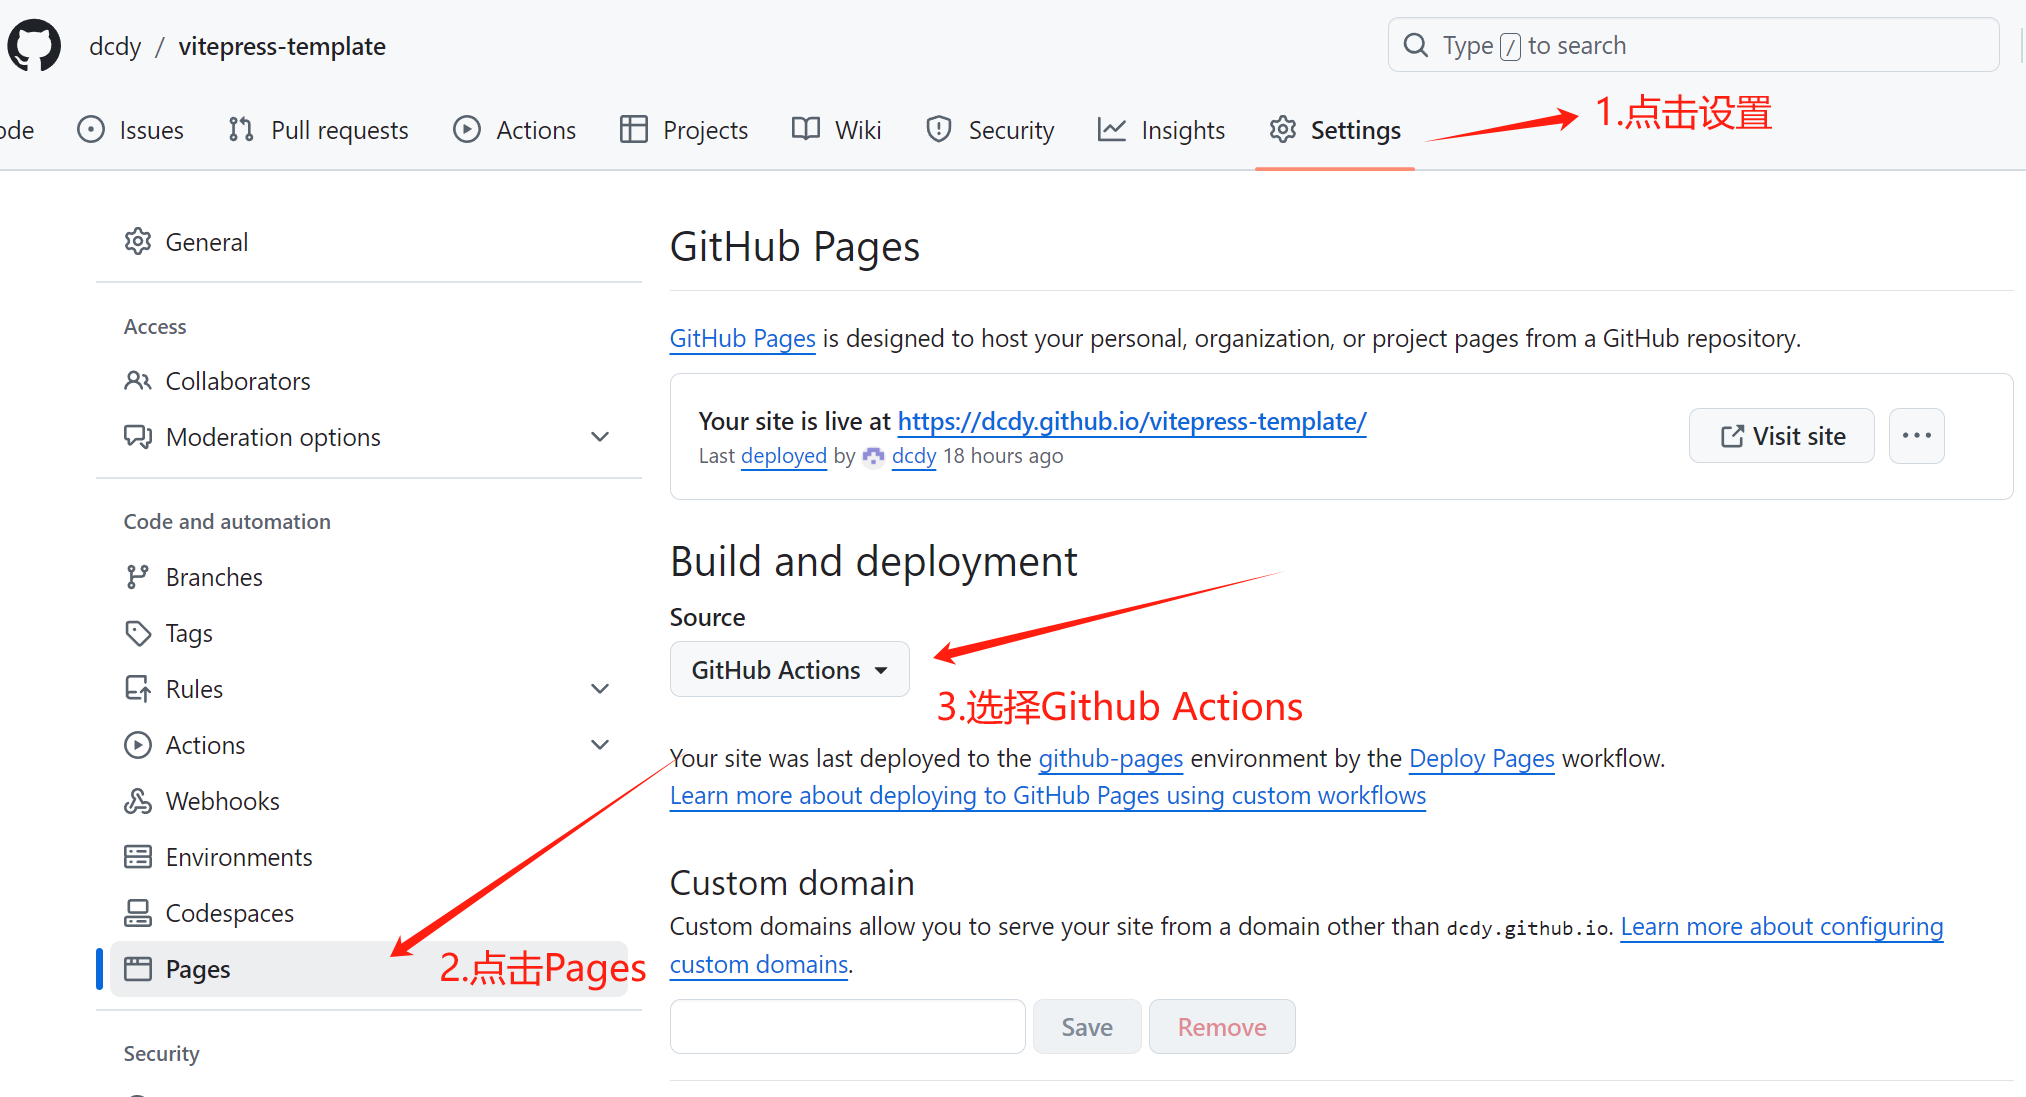Open the Projects tab

point(684,130)
